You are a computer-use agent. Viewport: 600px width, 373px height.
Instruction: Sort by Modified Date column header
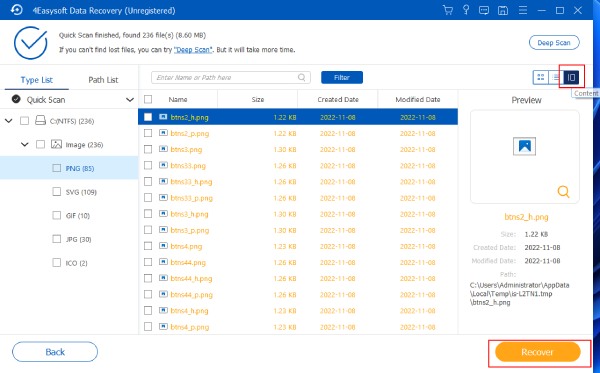click(x=418, y=99)
